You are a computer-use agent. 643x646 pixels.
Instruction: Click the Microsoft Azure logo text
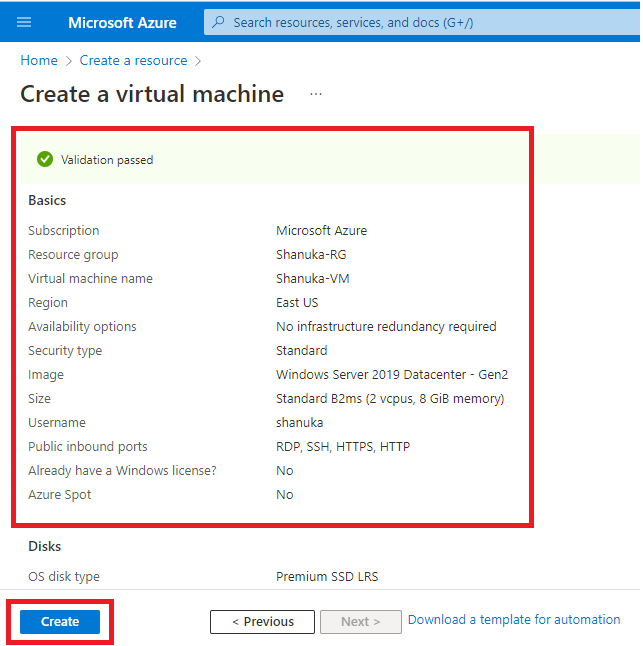[122, 23]
